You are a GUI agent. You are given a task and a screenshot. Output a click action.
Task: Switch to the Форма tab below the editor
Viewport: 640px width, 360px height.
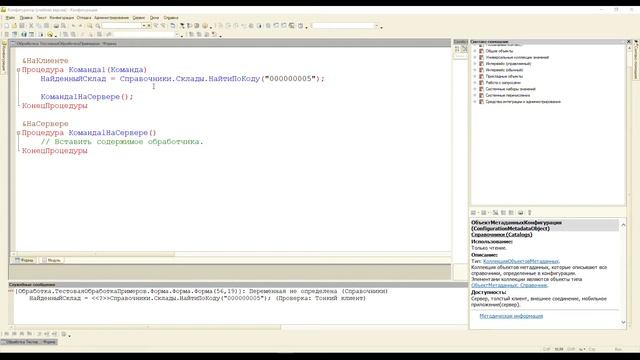pyautogui.click(x=24, y=260)
